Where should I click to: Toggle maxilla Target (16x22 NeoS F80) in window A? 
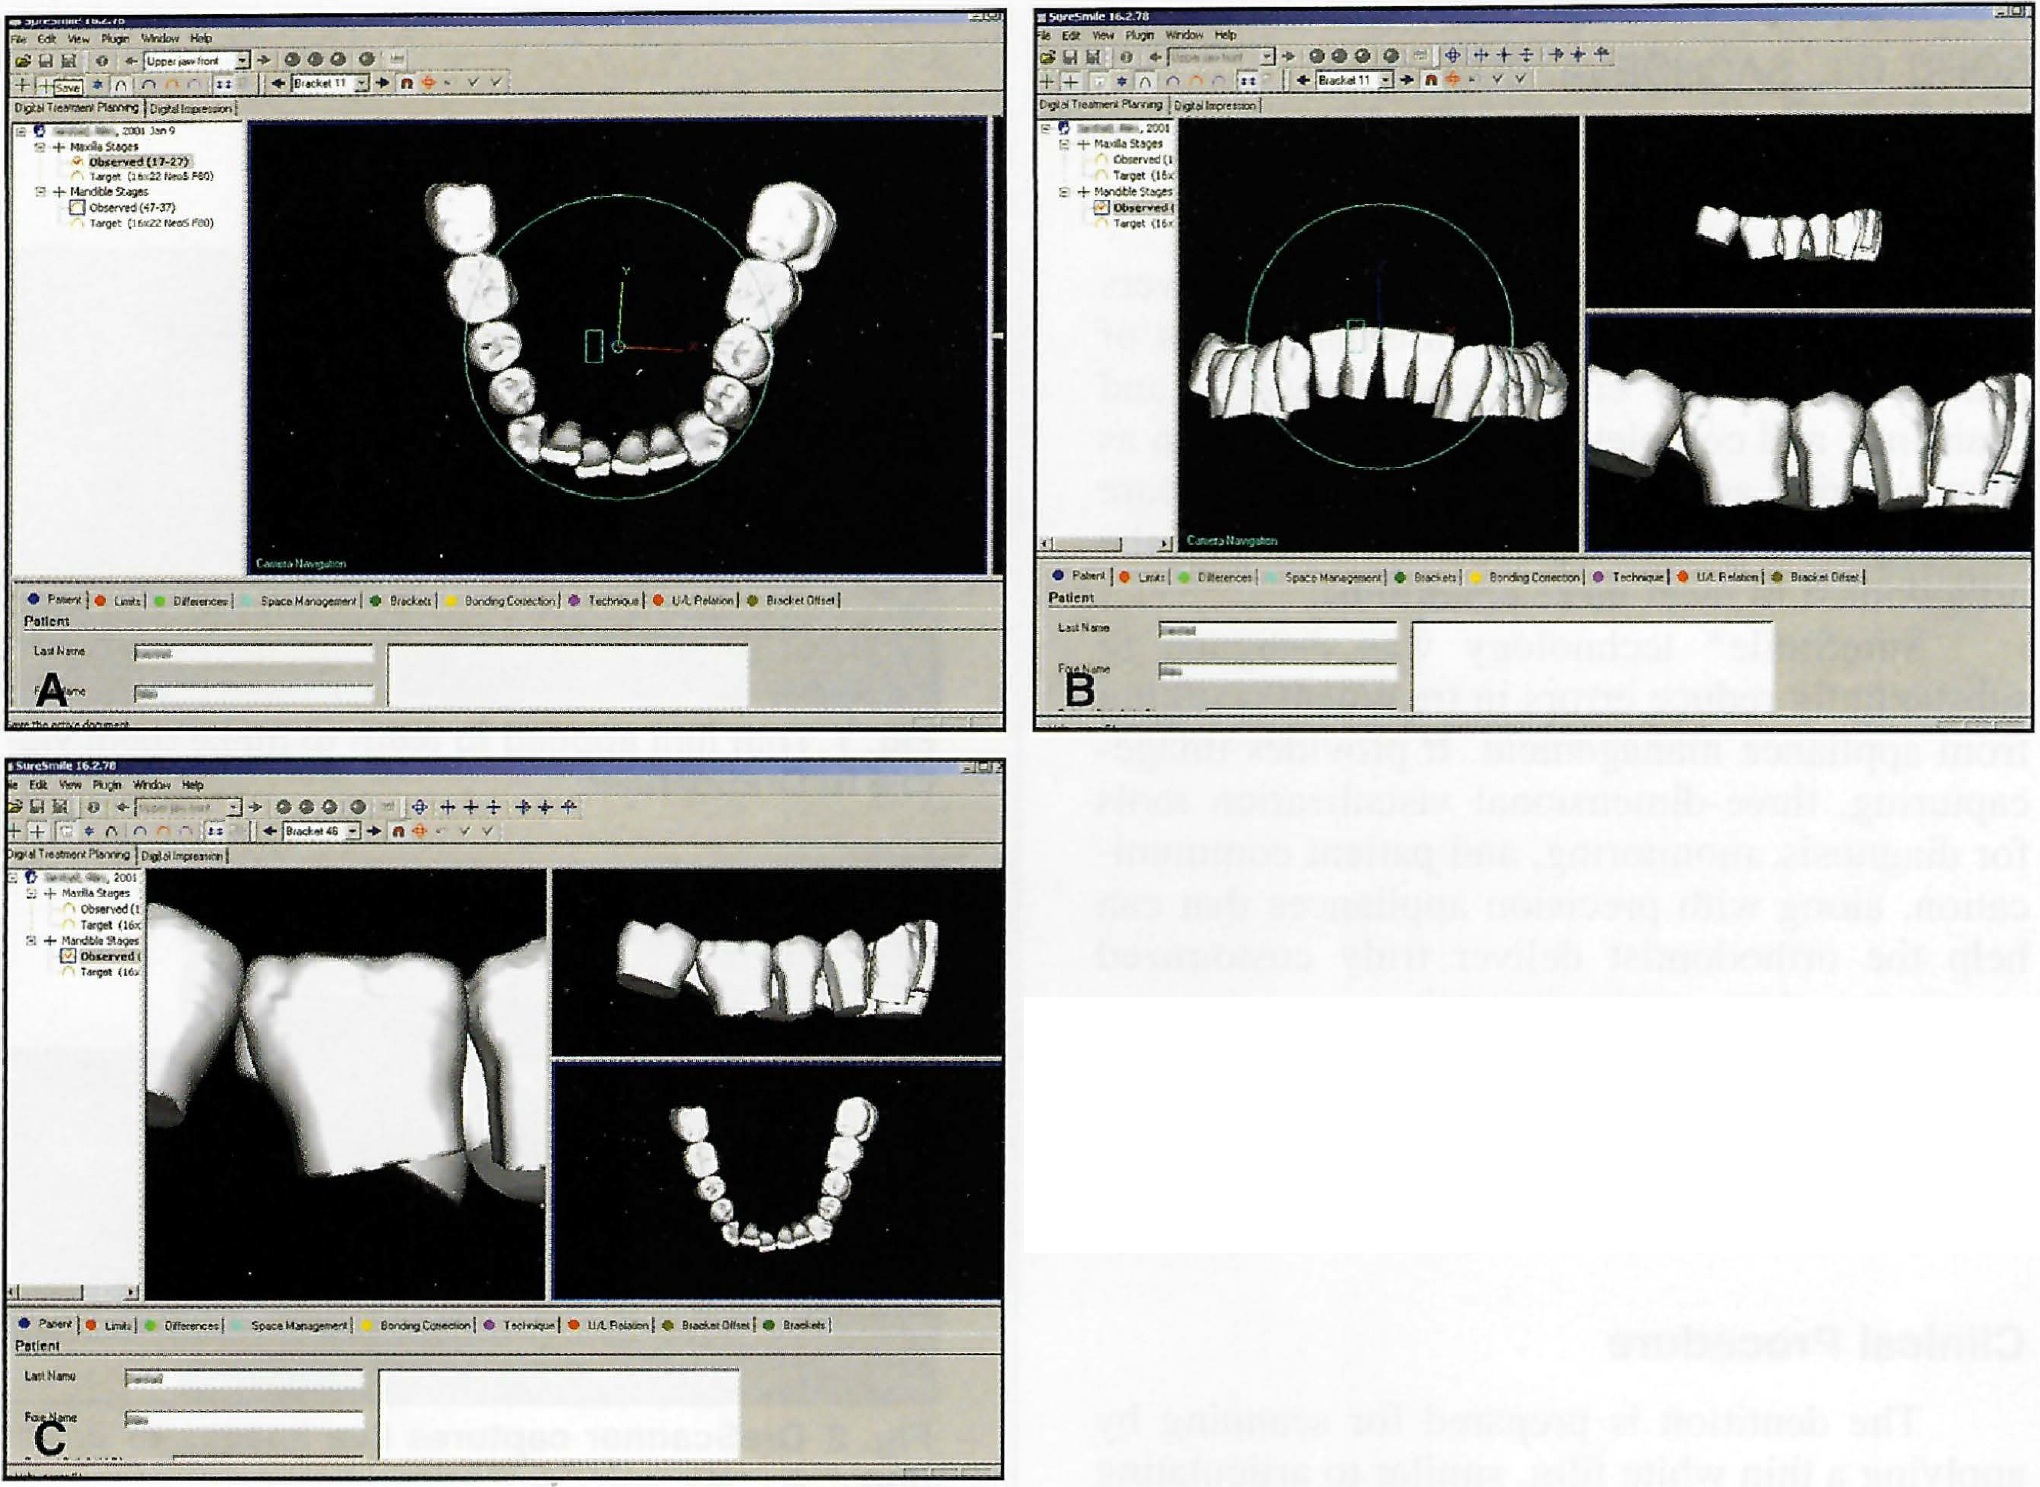tap(77, 177)
